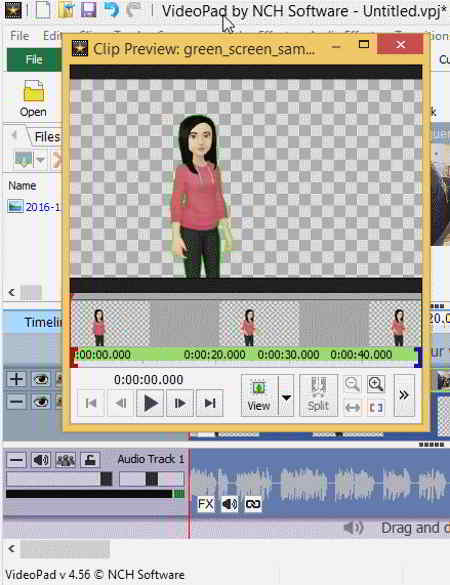Toggle visibility eye on the upper video track
The width and height of the screenshot is (450, 585).
click(40, 380)
